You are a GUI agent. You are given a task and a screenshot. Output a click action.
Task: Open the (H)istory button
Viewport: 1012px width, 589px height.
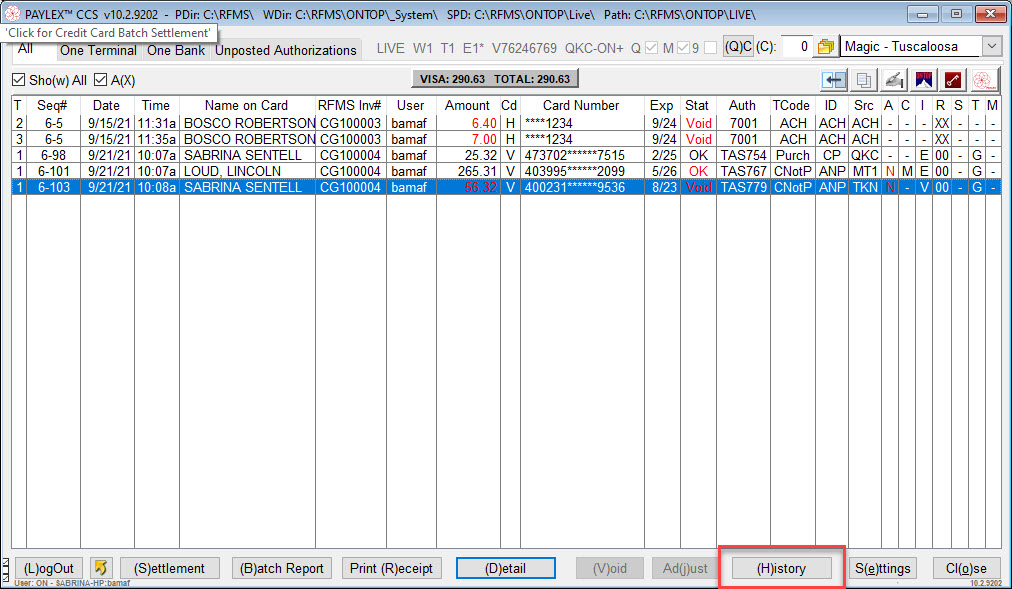tap(781, 568)
